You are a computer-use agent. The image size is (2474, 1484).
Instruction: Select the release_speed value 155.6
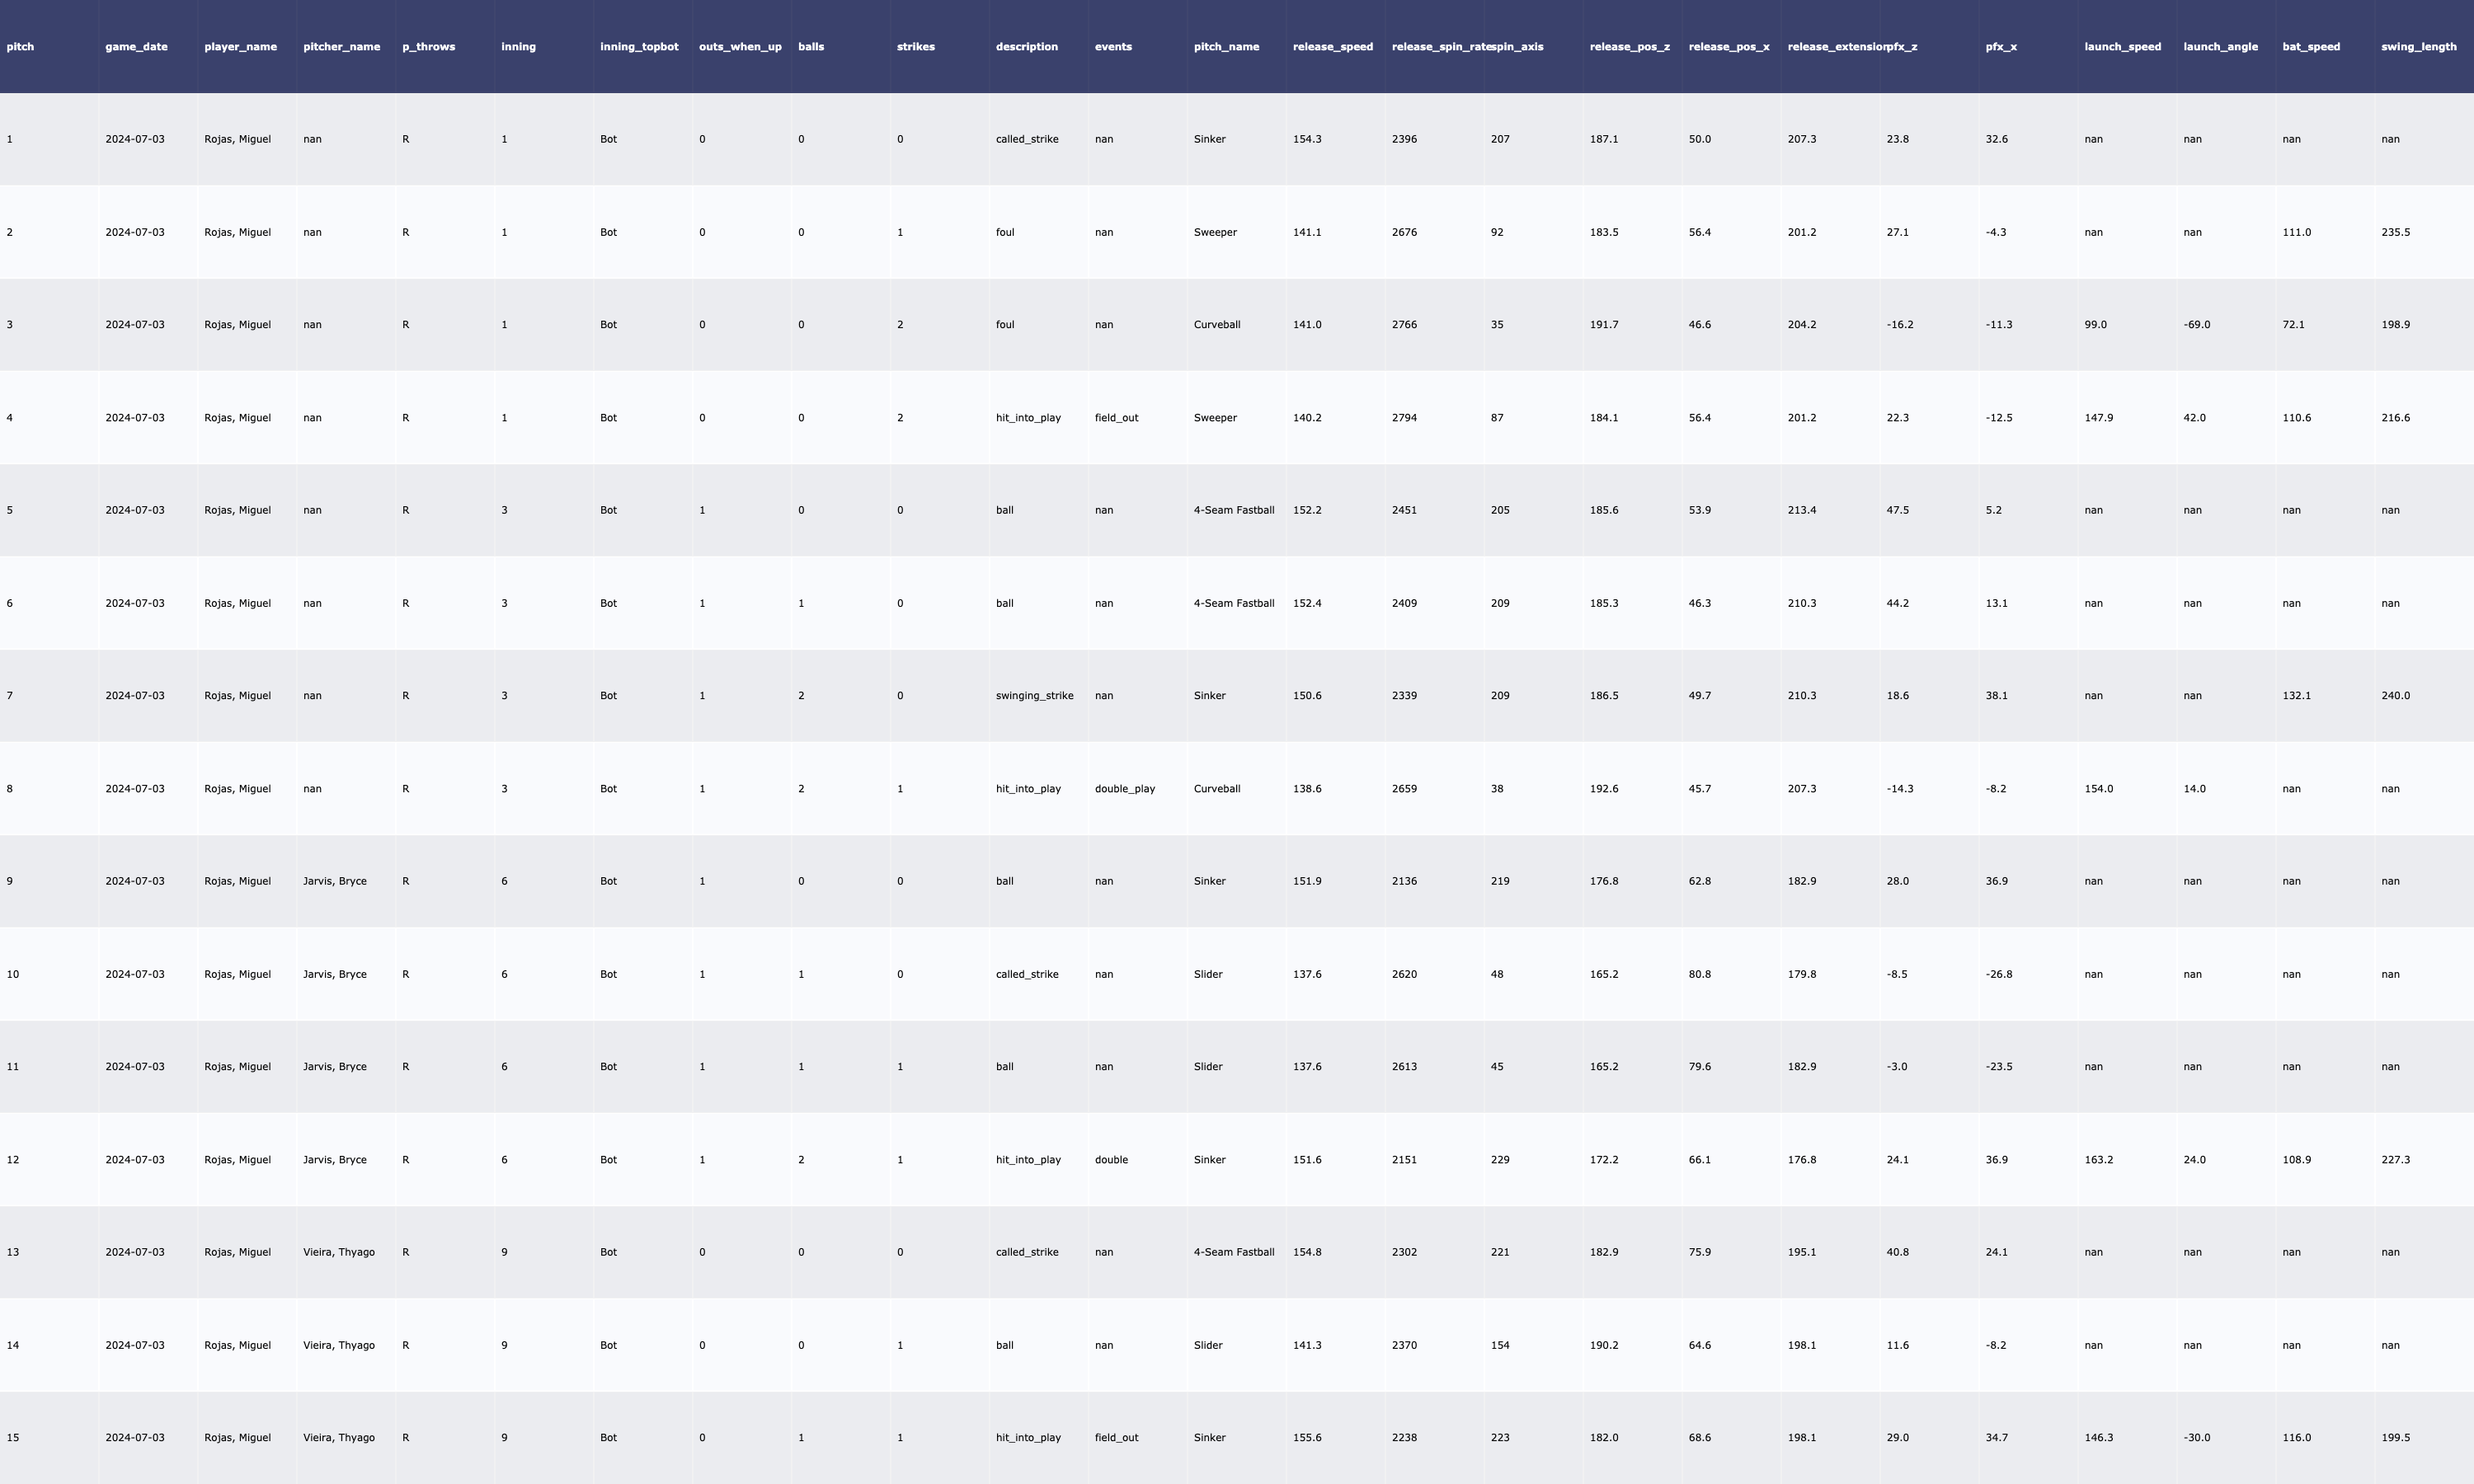point(1306,1438)
